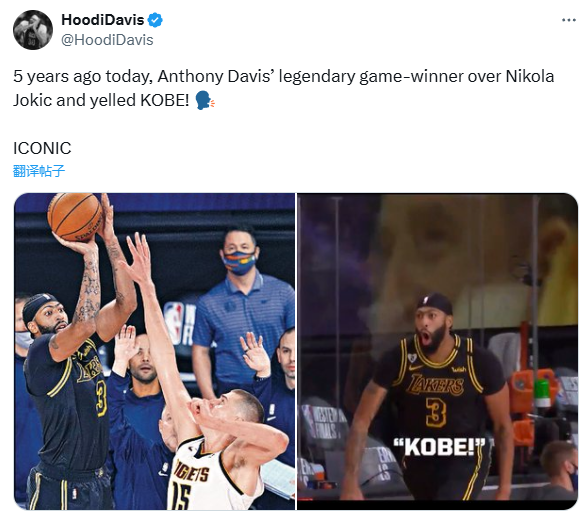The width and height of the screenshot is (588, 518).
Task: Click the HoodiDavis display name
Action: point(102,20)
